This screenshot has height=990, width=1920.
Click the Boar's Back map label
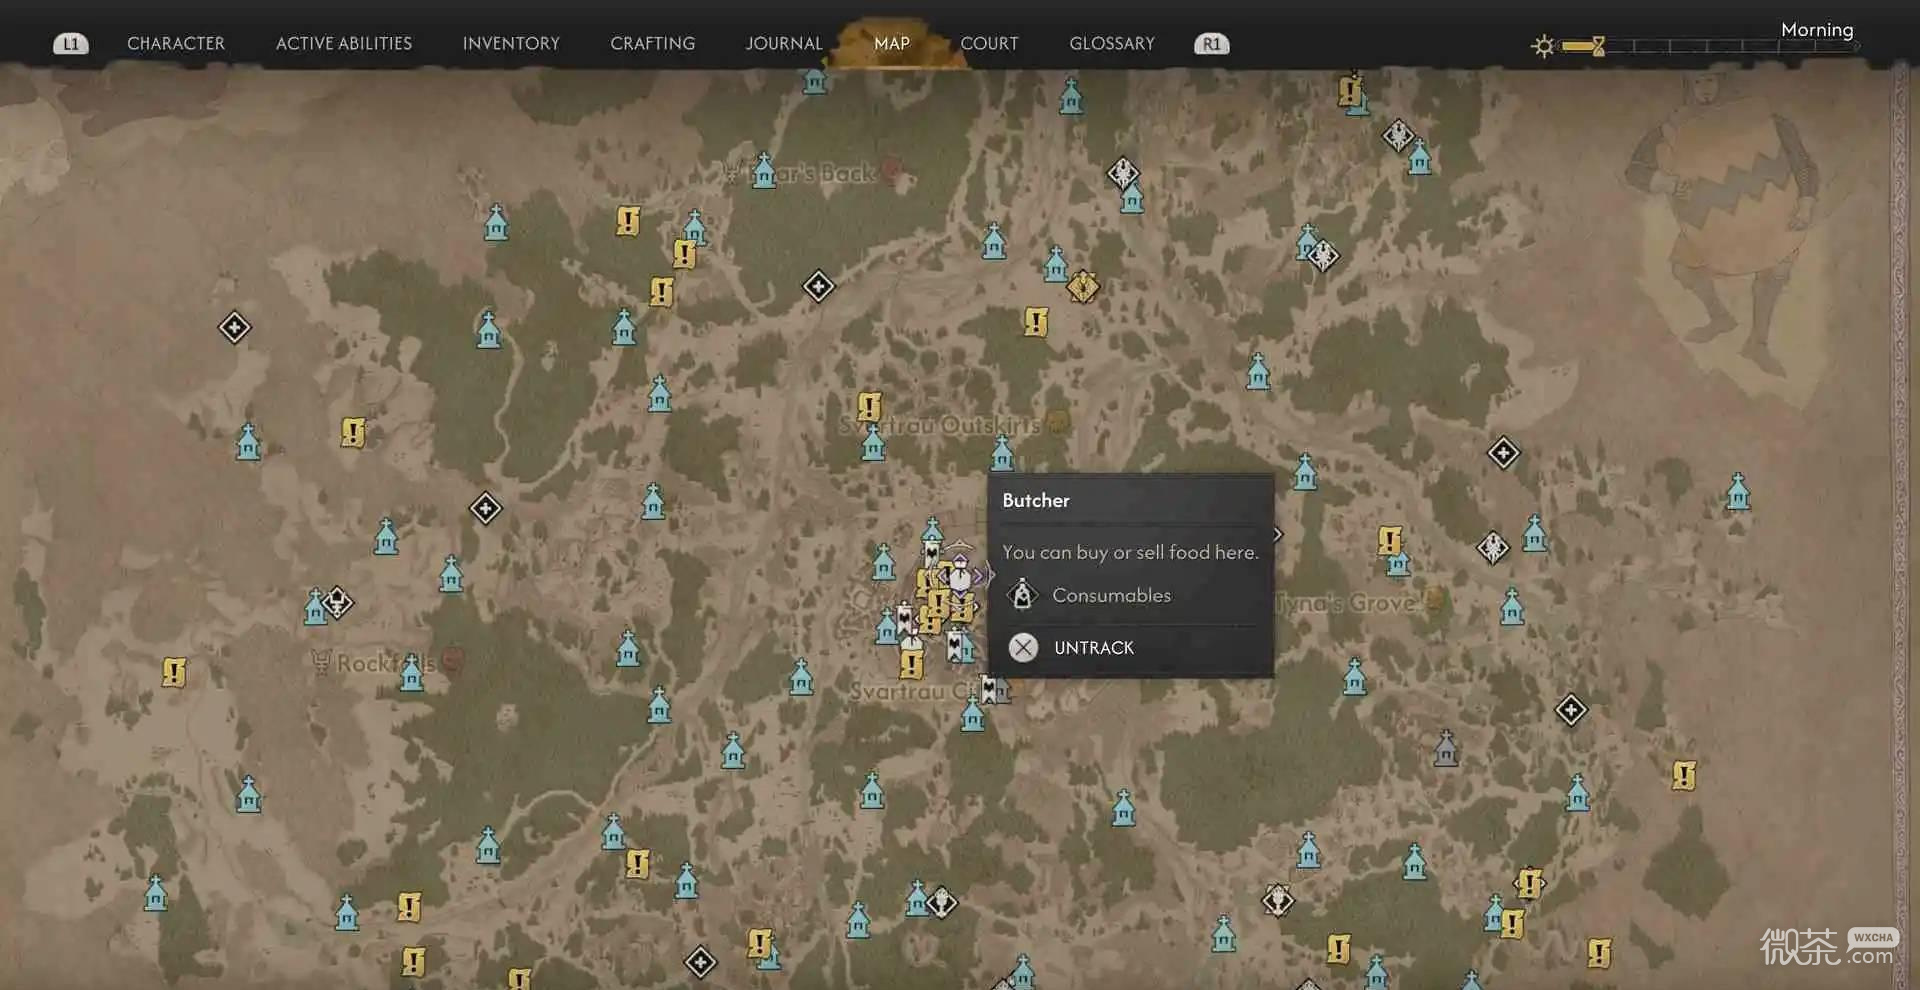pyautogui.click(x=812, y=173)
